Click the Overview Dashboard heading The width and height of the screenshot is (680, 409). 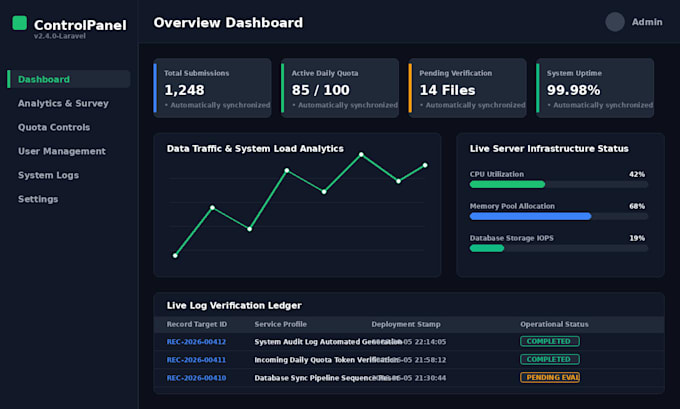[x=228, y=23]
